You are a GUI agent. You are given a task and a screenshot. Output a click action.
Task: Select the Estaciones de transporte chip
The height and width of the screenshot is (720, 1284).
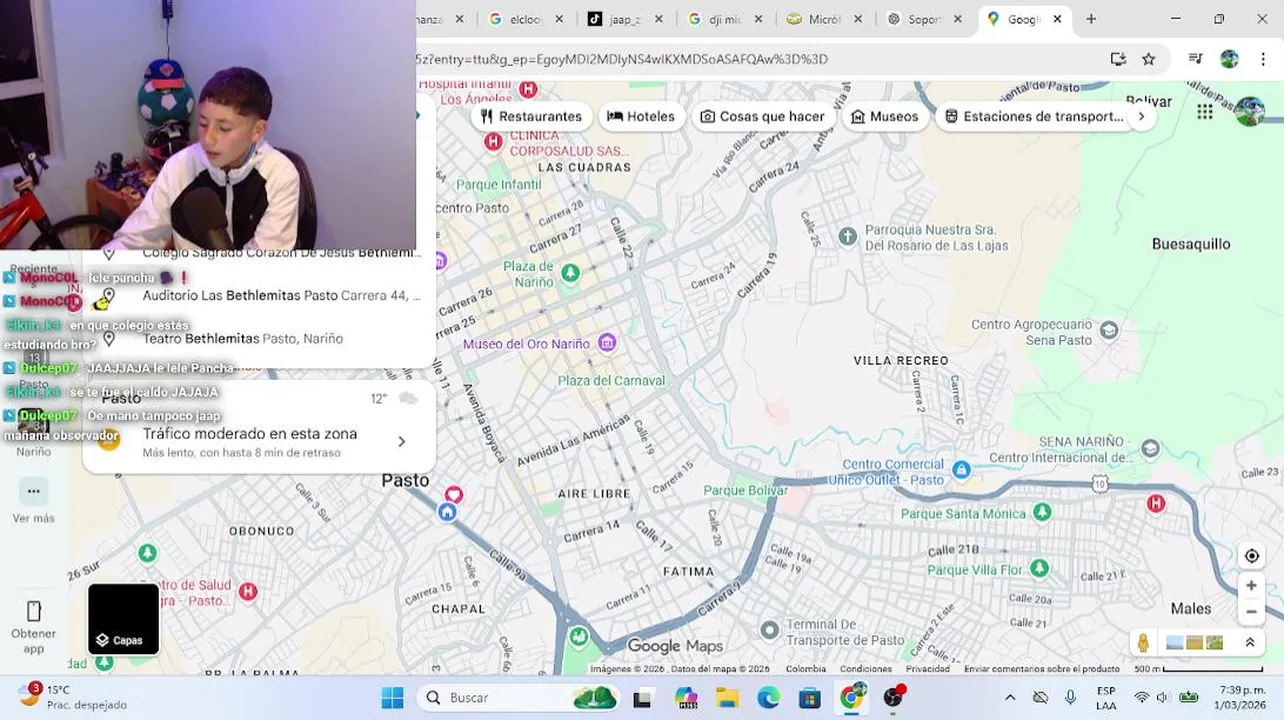point(1034,116)
